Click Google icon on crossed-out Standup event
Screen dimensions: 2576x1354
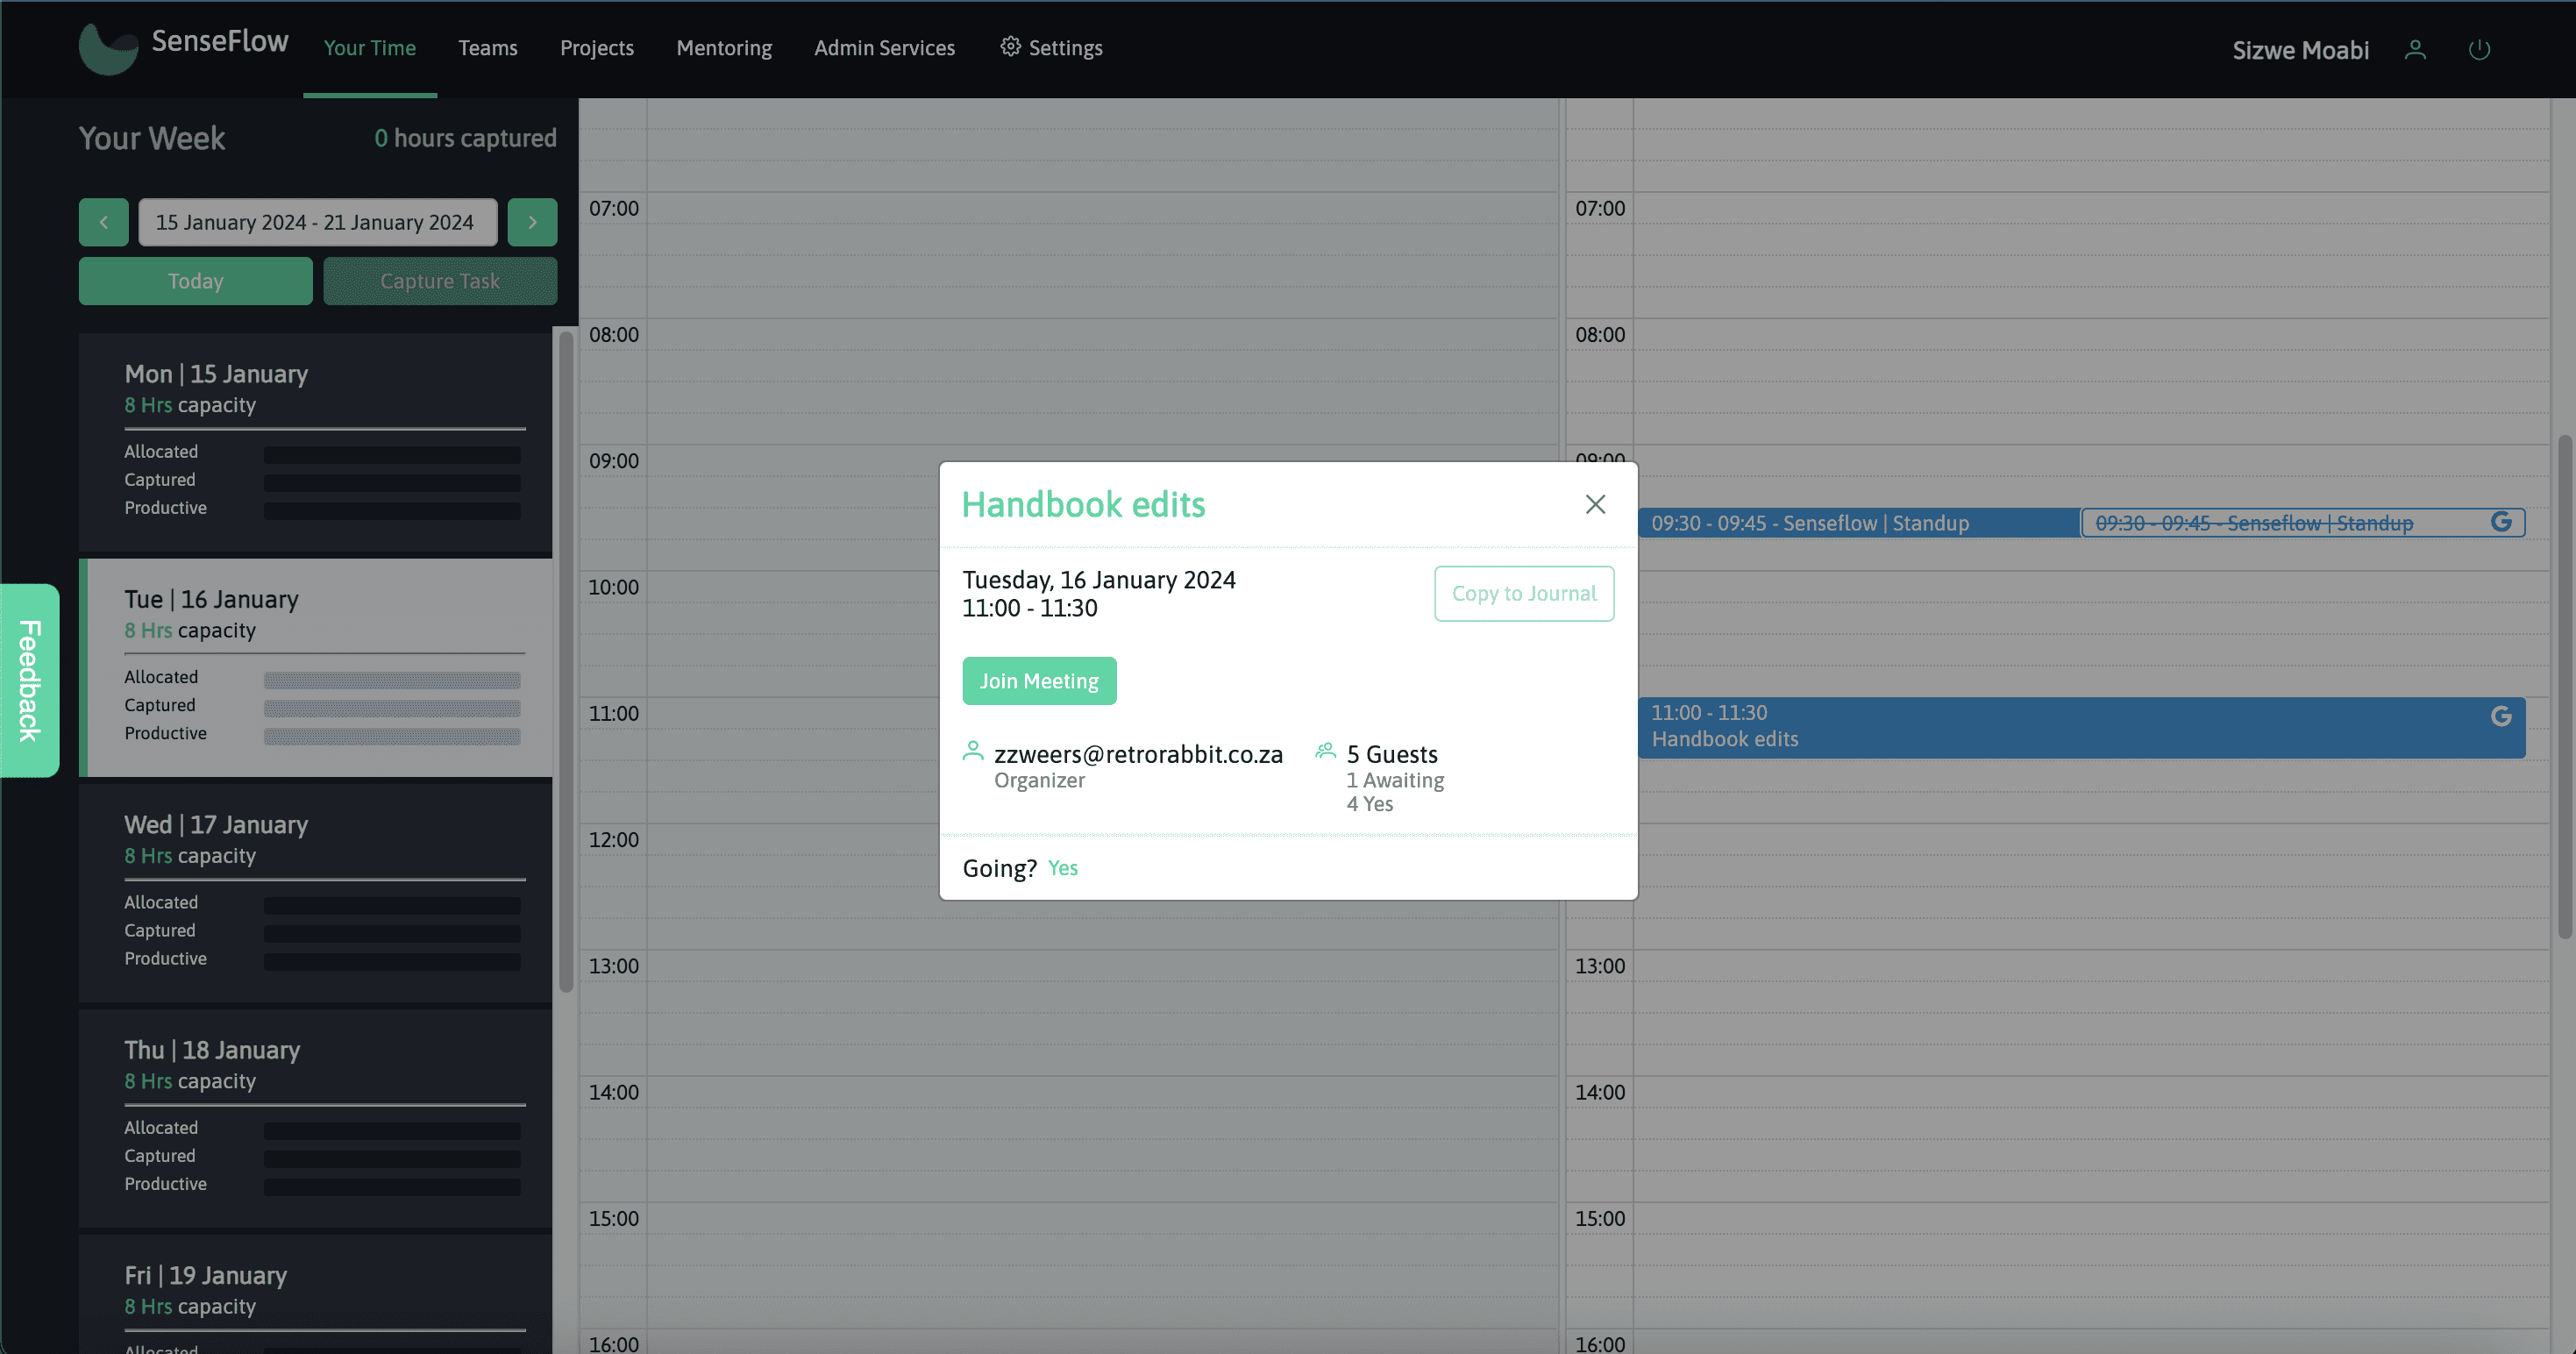tap(2501, 522)
